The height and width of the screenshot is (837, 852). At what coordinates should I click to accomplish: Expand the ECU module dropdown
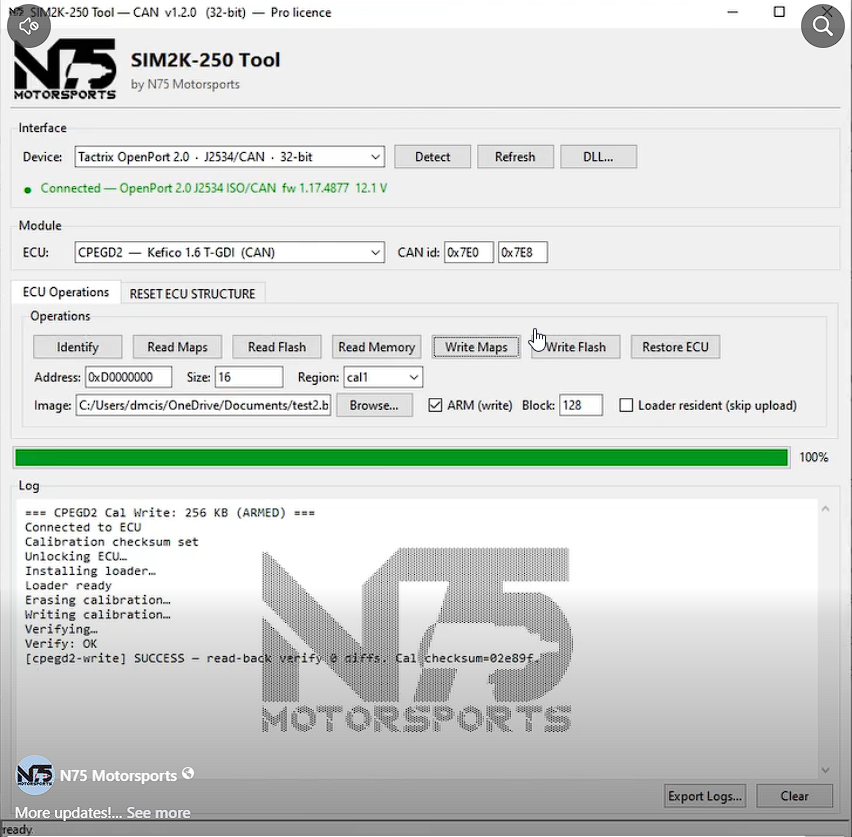click(229, 253)
